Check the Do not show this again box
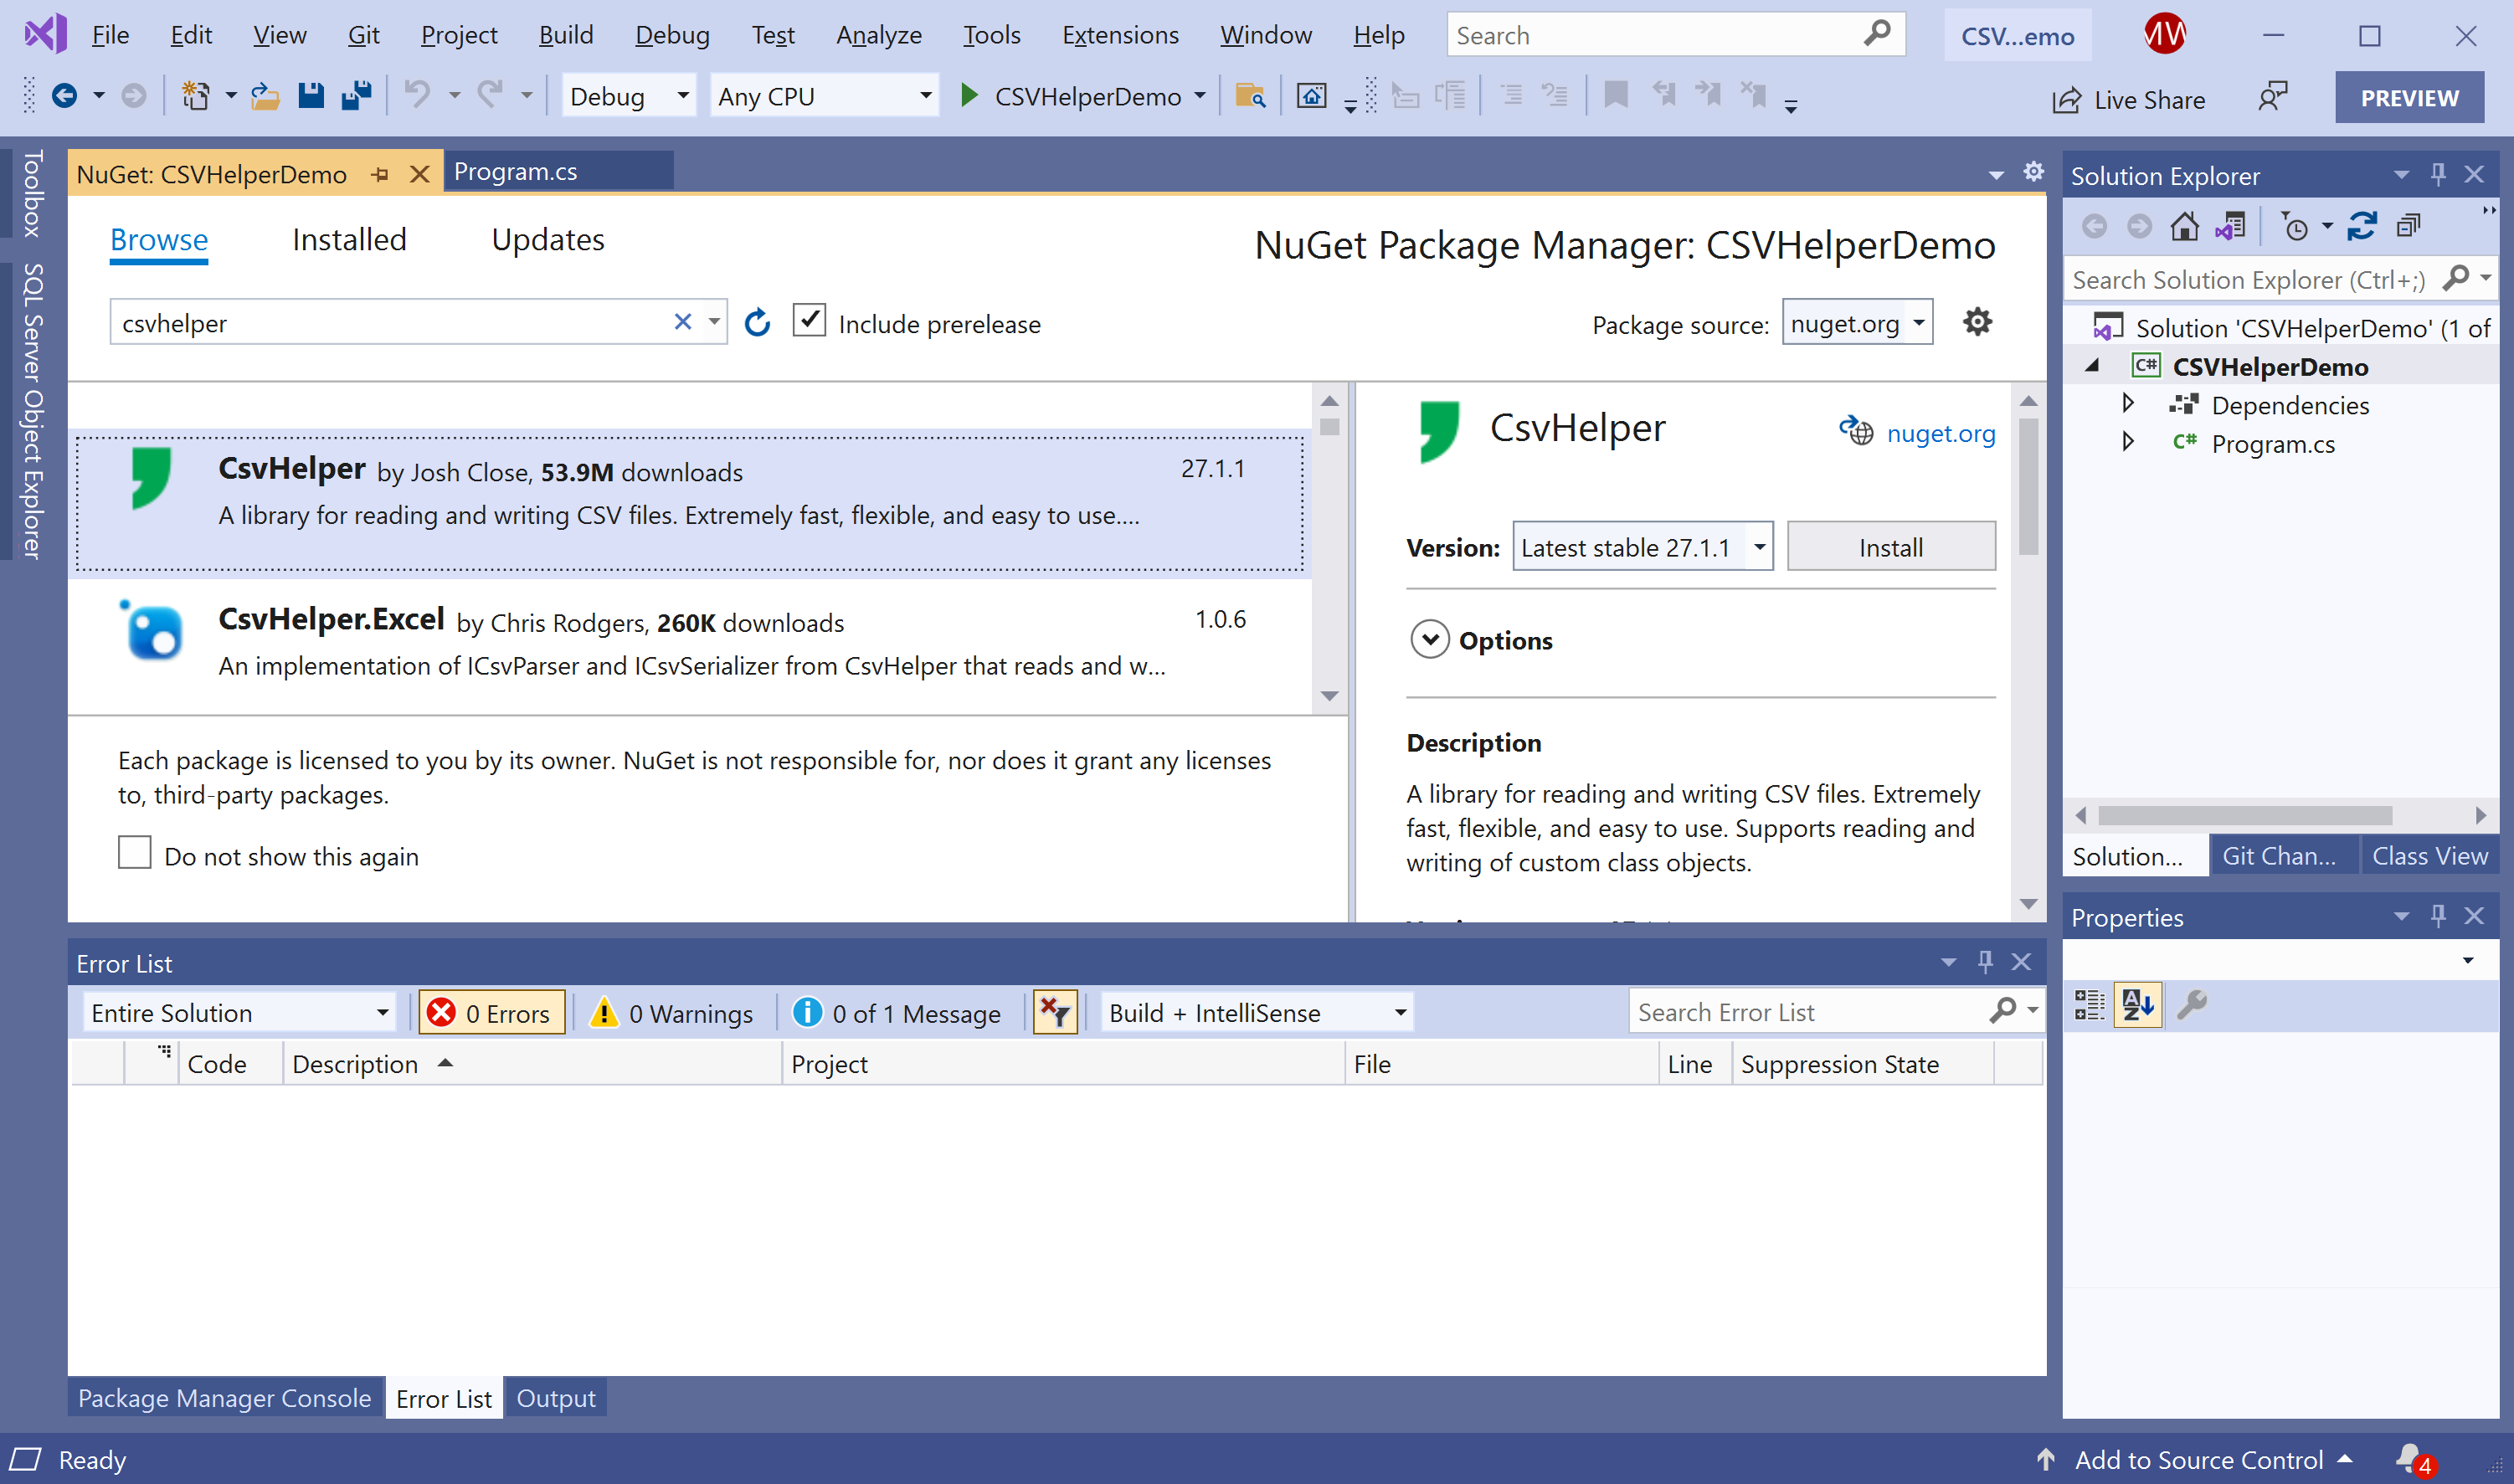 click(x=135, y=854)
